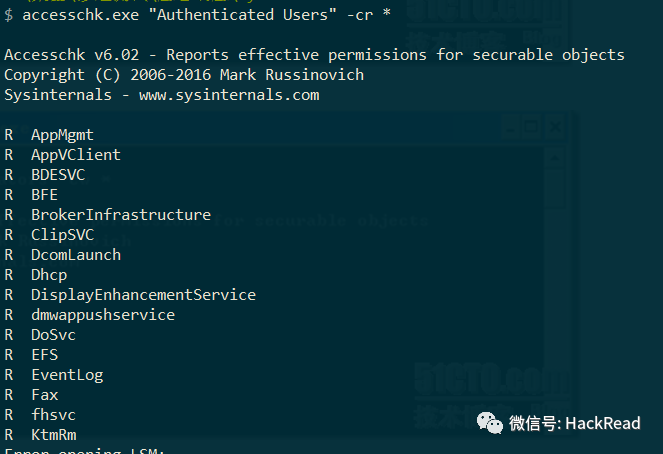The height and width of the screenshot is (454, 663).
Task: Click the EventLog service name
Action: pyautogui.click(x=67, y=375)
